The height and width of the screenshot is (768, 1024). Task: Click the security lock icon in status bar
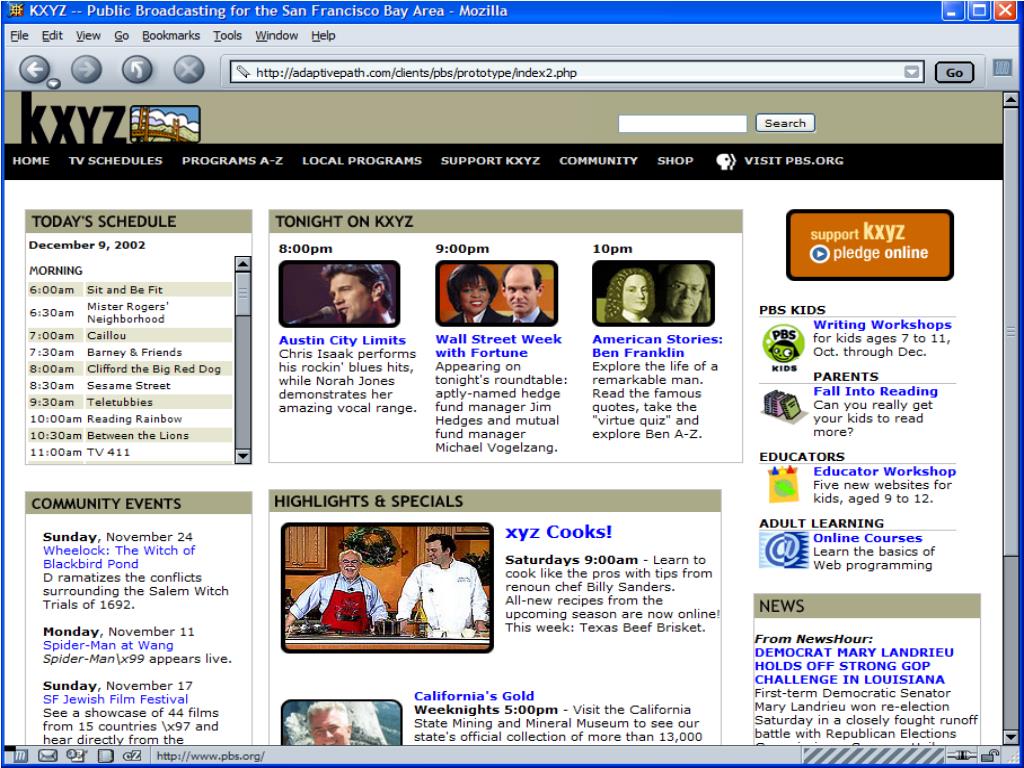992,756
